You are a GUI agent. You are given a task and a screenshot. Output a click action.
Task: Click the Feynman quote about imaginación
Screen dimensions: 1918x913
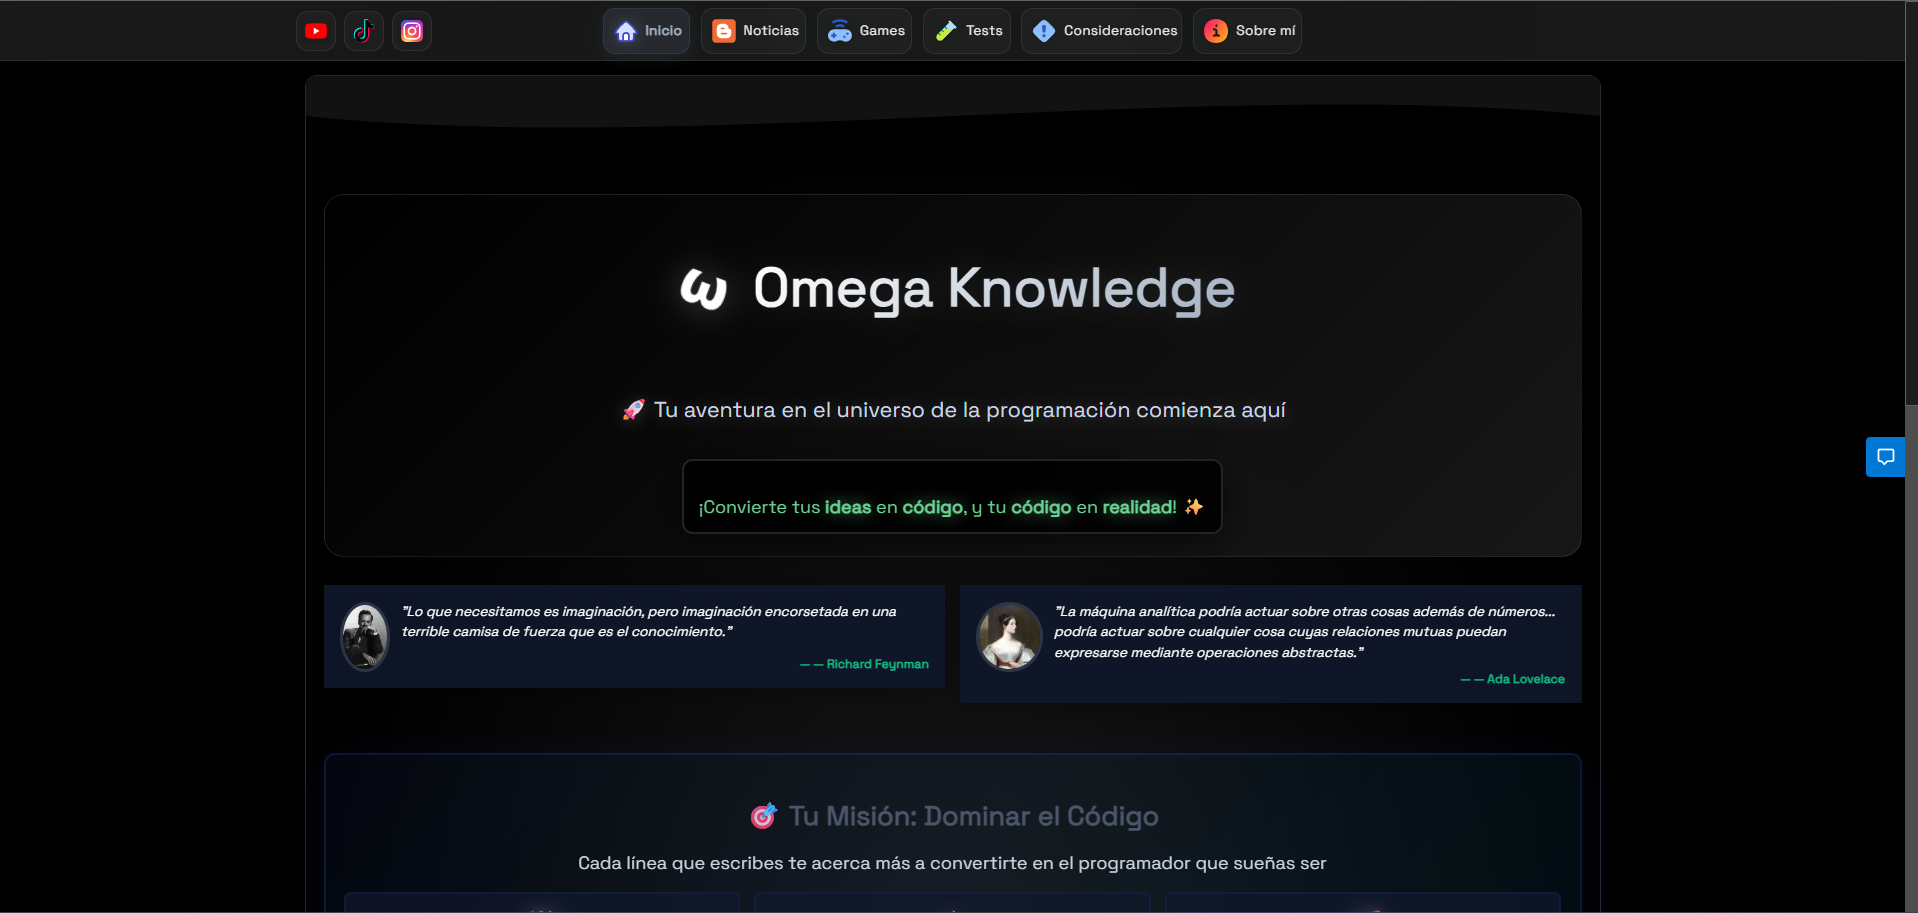(649, 621)
